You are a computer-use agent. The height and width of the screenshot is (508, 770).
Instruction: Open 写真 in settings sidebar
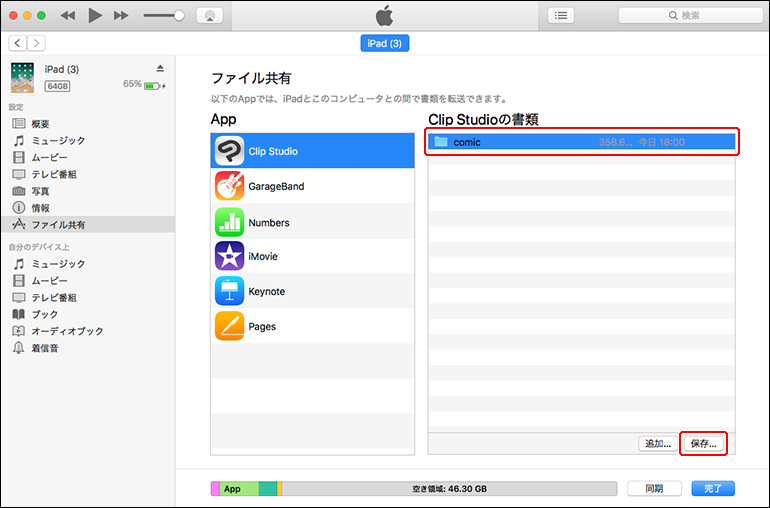click(x=87, y=191)
